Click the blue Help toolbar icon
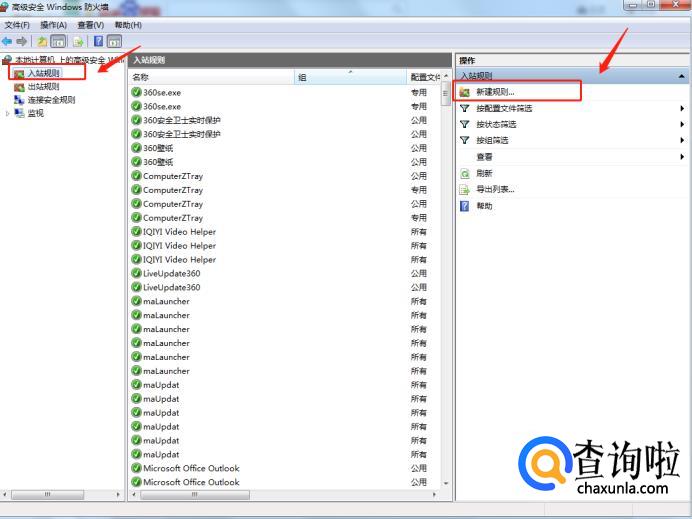Screen dimensions: 692x519 (x=99, y=41)
